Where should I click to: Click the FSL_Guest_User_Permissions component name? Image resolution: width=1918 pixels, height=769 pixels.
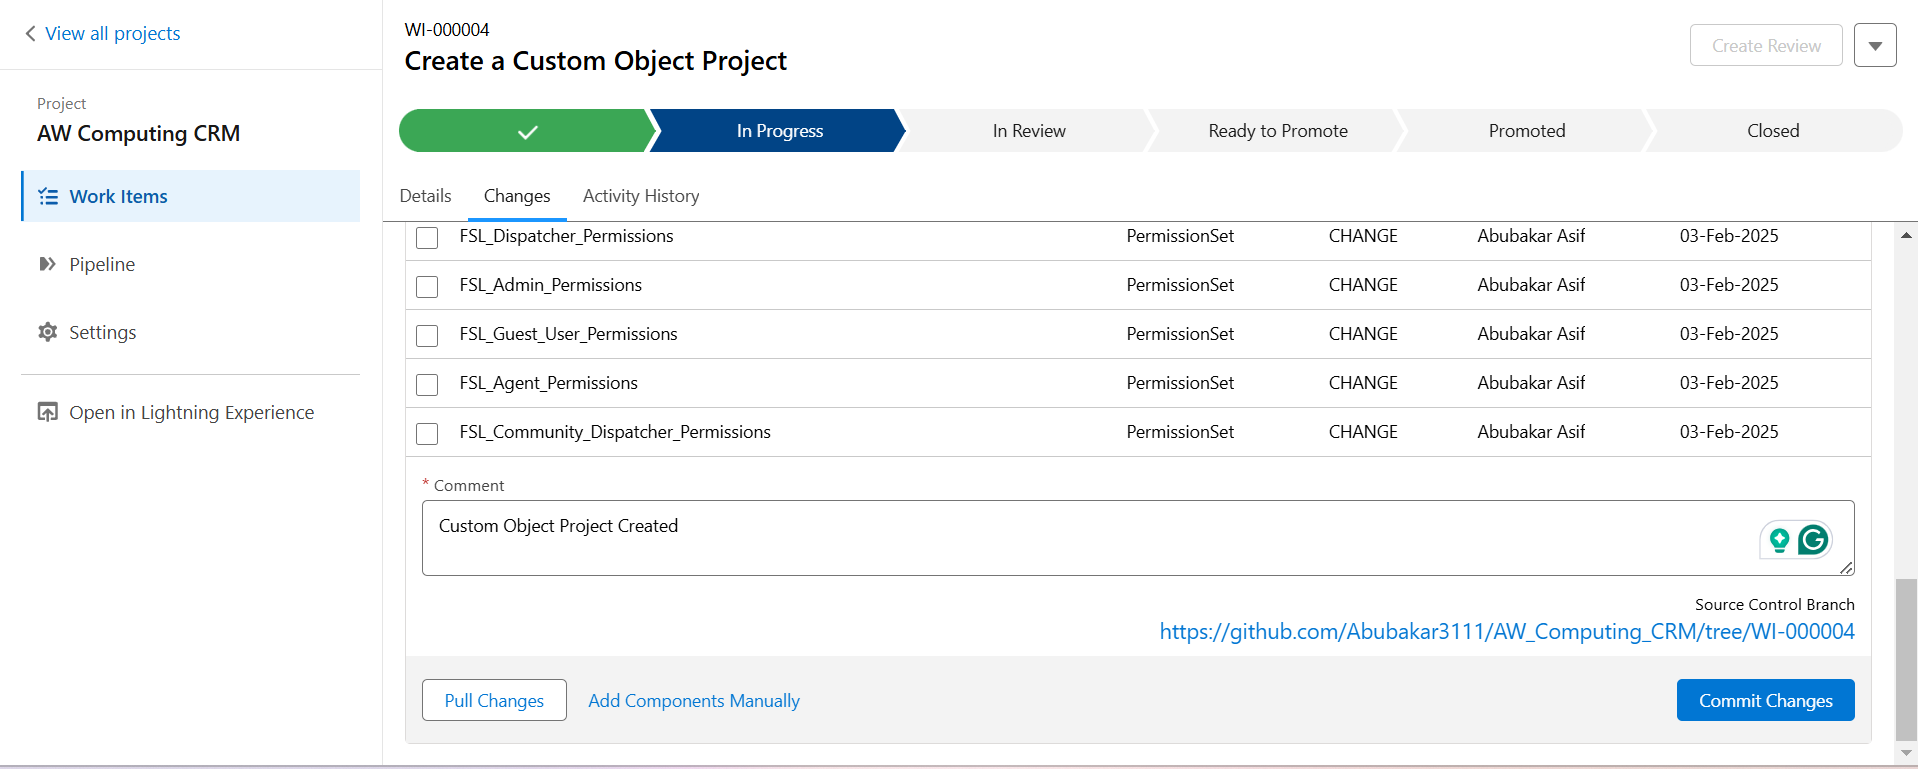568,334
